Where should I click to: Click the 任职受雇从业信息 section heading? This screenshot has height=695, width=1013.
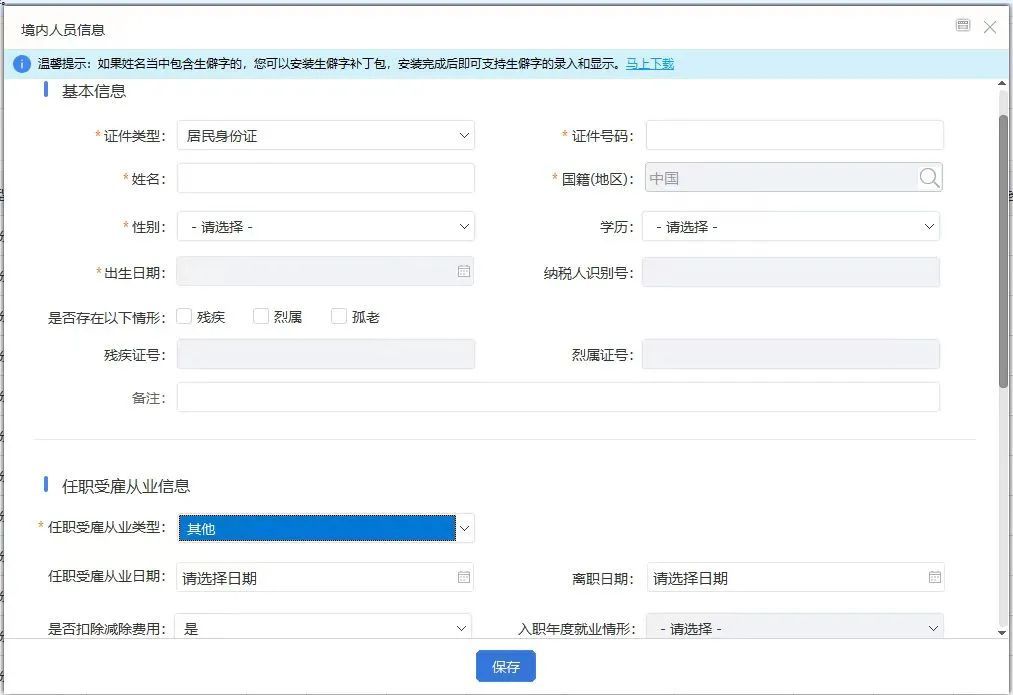126,486
